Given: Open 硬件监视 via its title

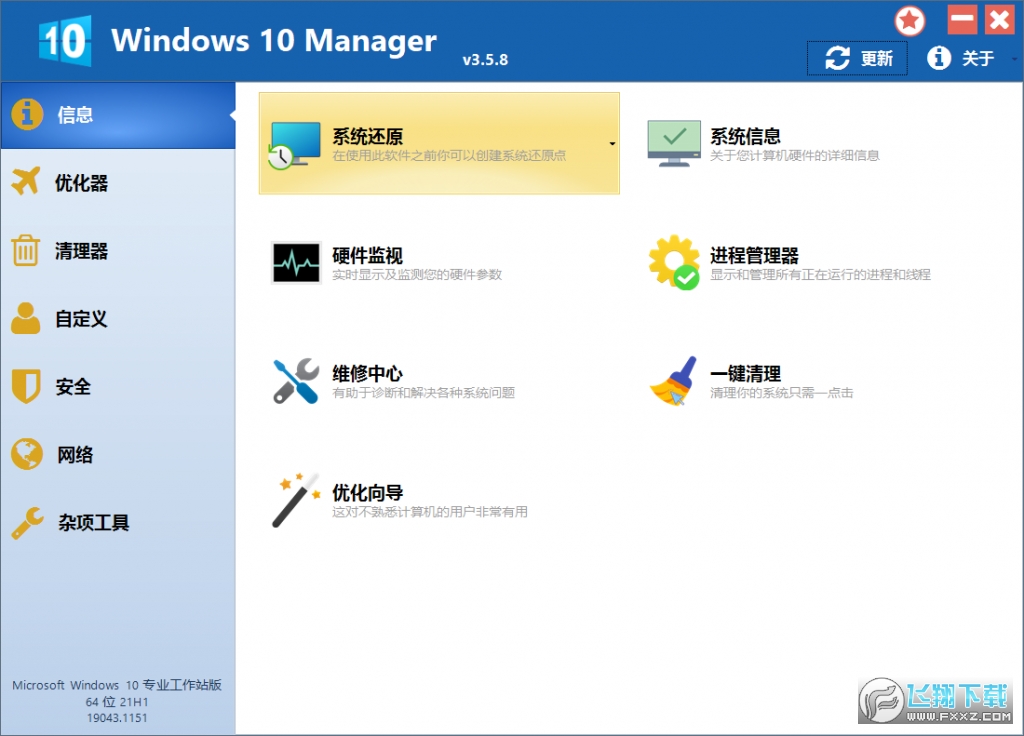Looking at the screenshot, I should (x=368, y=255).
